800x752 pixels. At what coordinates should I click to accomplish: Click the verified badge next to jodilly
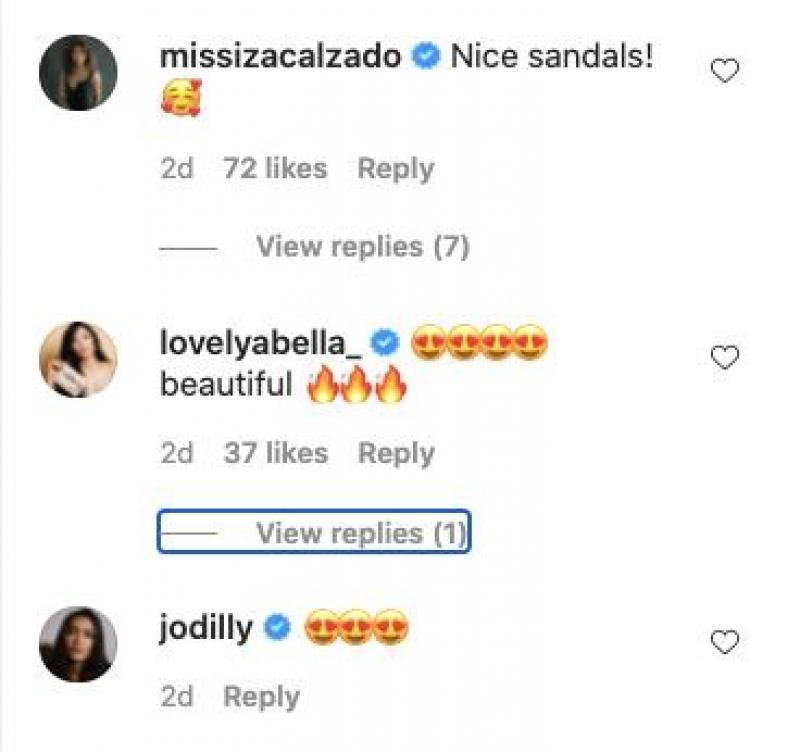click(277, 629)
